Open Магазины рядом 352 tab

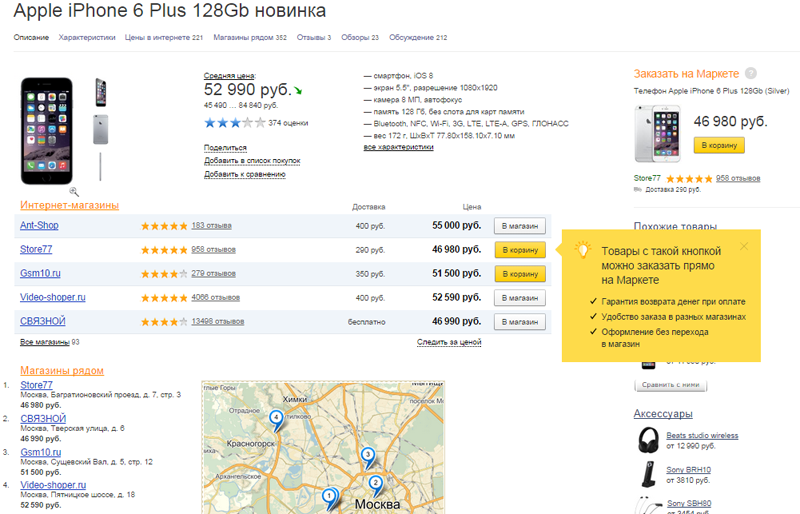click(250, 37)
